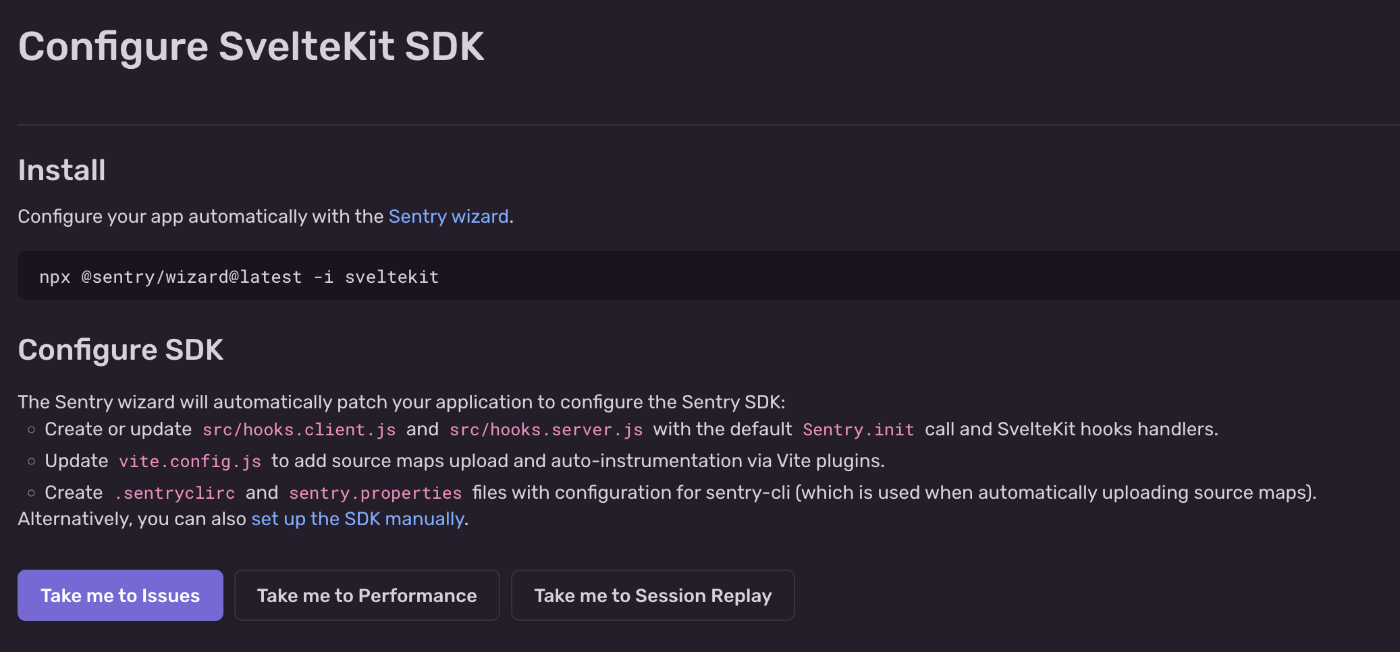This screenshot has width=1400, height=652.
Task: Click the Take me to Issues button
Action: pos(120,595)
